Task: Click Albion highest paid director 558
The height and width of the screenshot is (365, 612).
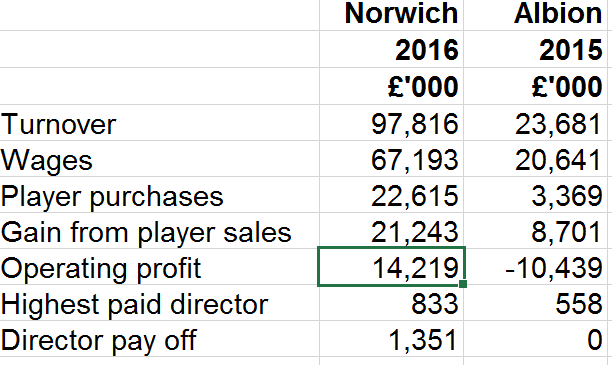Action: pyautogui.click(x=536, y=303)
